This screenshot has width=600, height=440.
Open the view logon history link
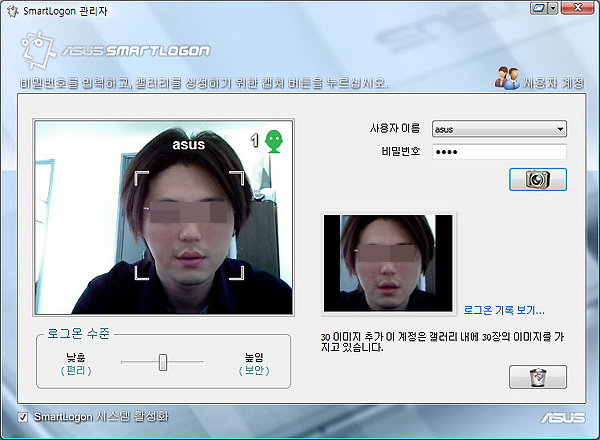(x=504, y=310)
